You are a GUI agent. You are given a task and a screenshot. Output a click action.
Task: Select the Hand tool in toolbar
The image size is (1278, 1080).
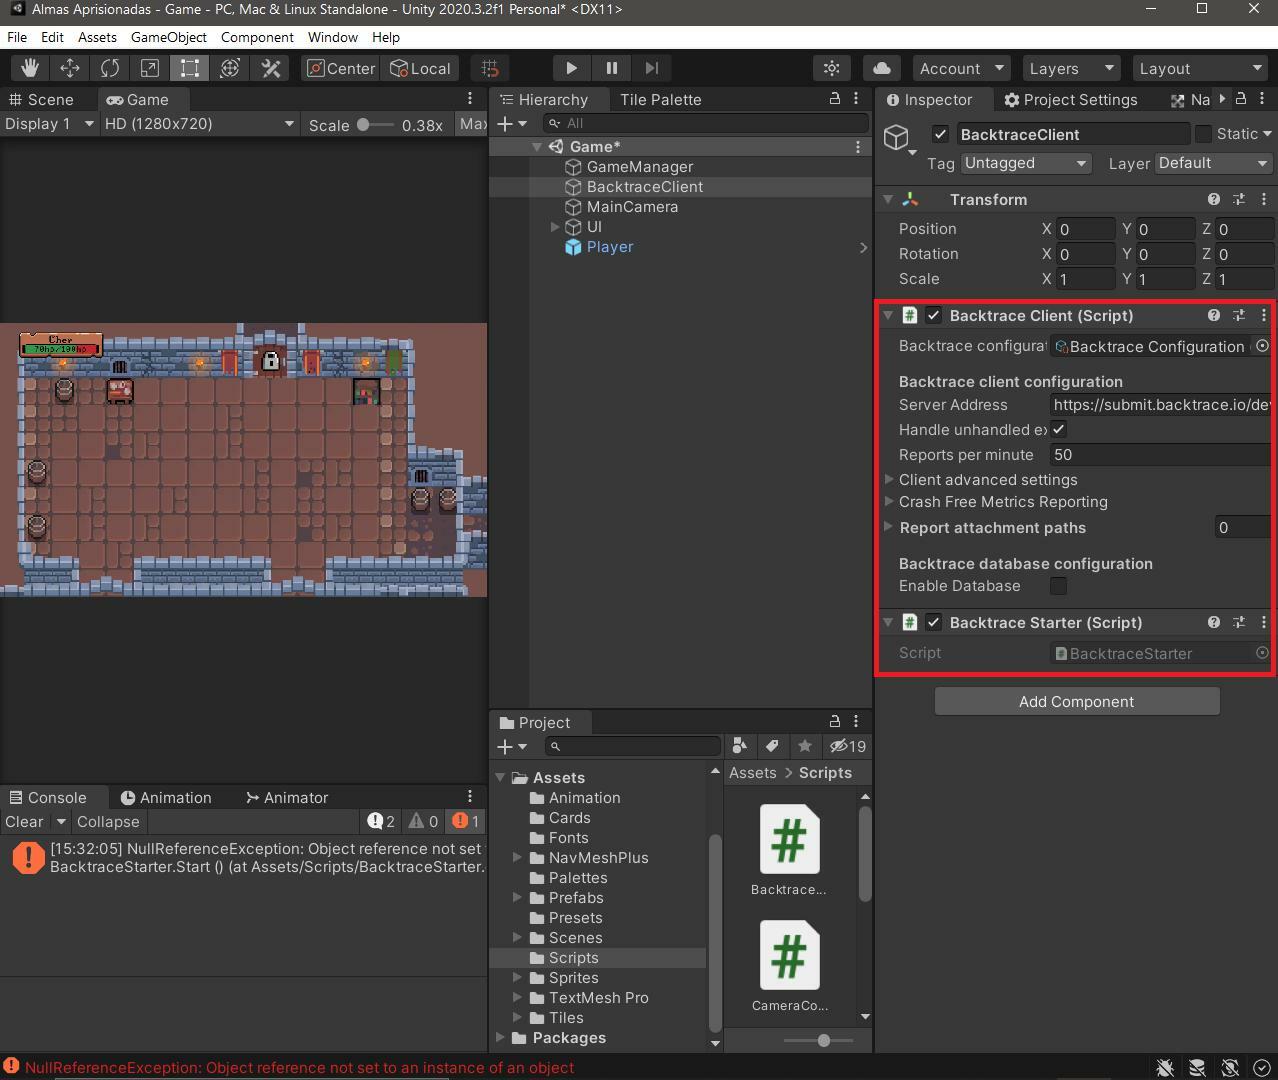point(30,68)
